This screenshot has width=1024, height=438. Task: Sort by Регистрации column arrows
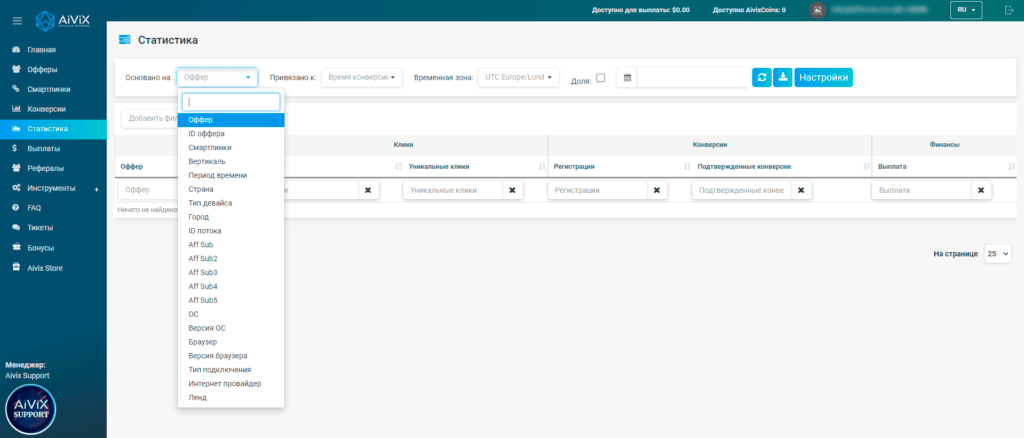(x=687, y=167)
